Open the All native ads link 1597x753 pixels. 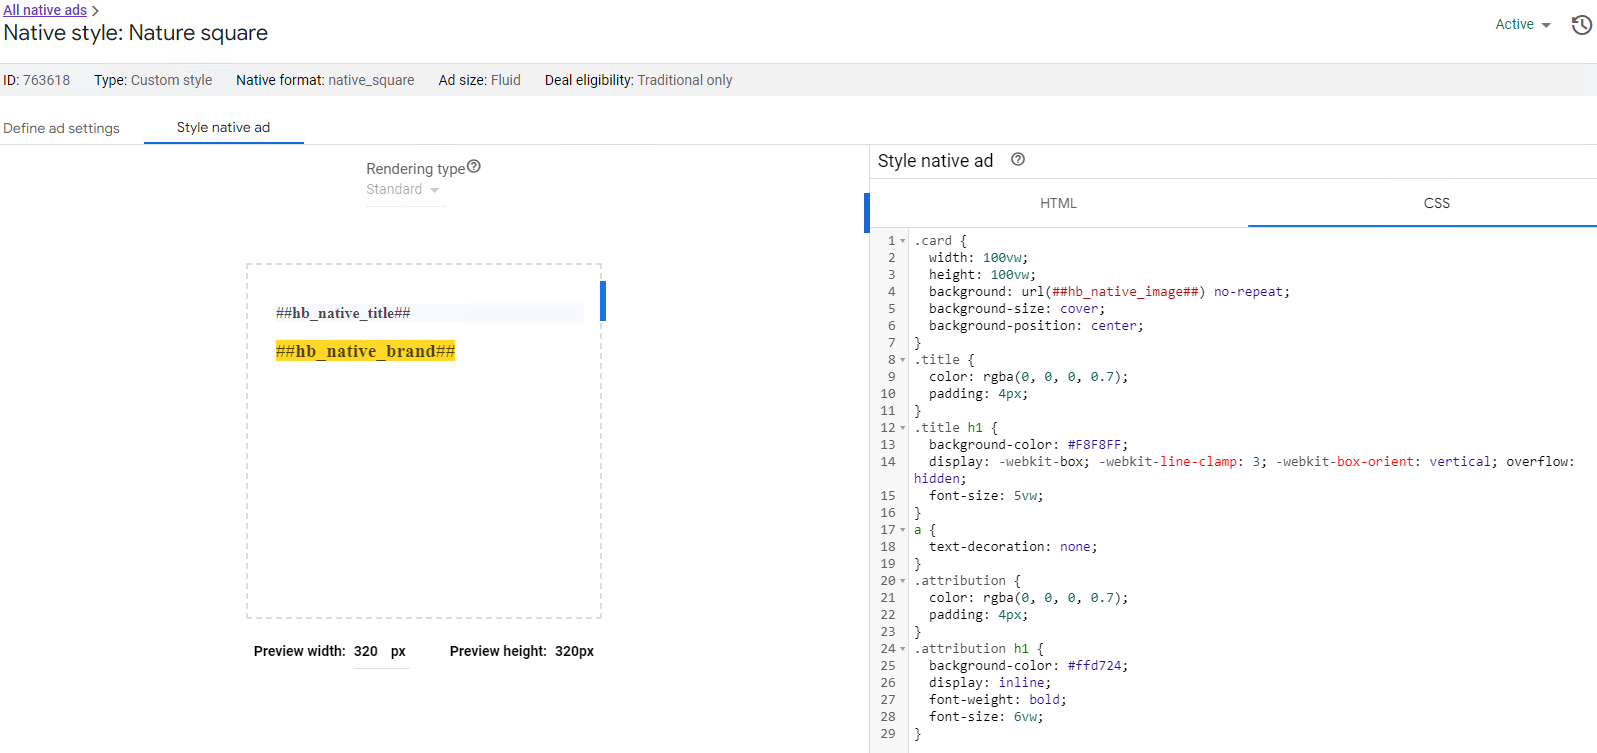point(45,10)
